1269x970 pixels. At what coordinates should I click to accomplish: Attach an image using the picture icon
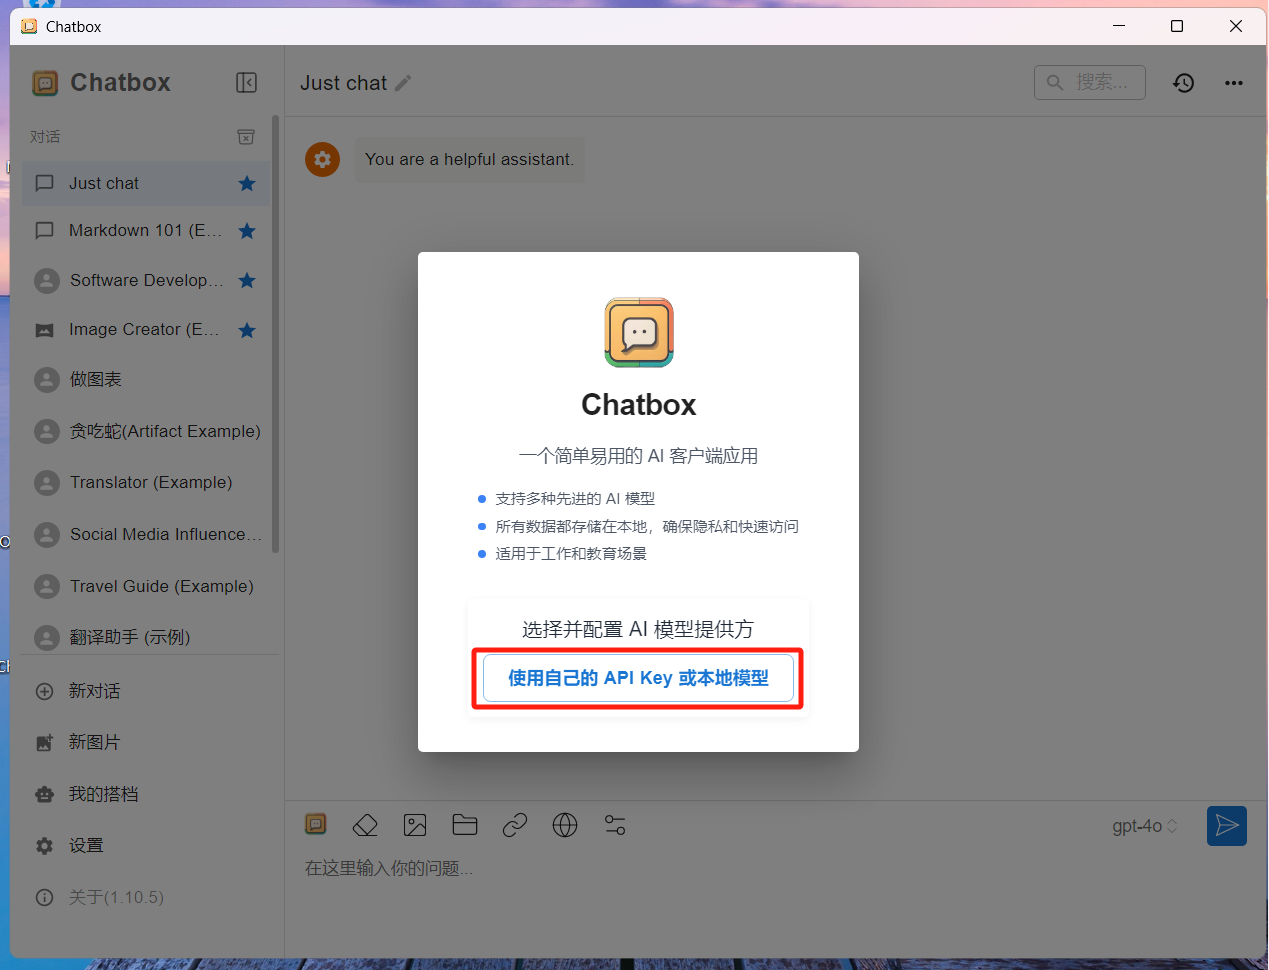pos(415,825)
